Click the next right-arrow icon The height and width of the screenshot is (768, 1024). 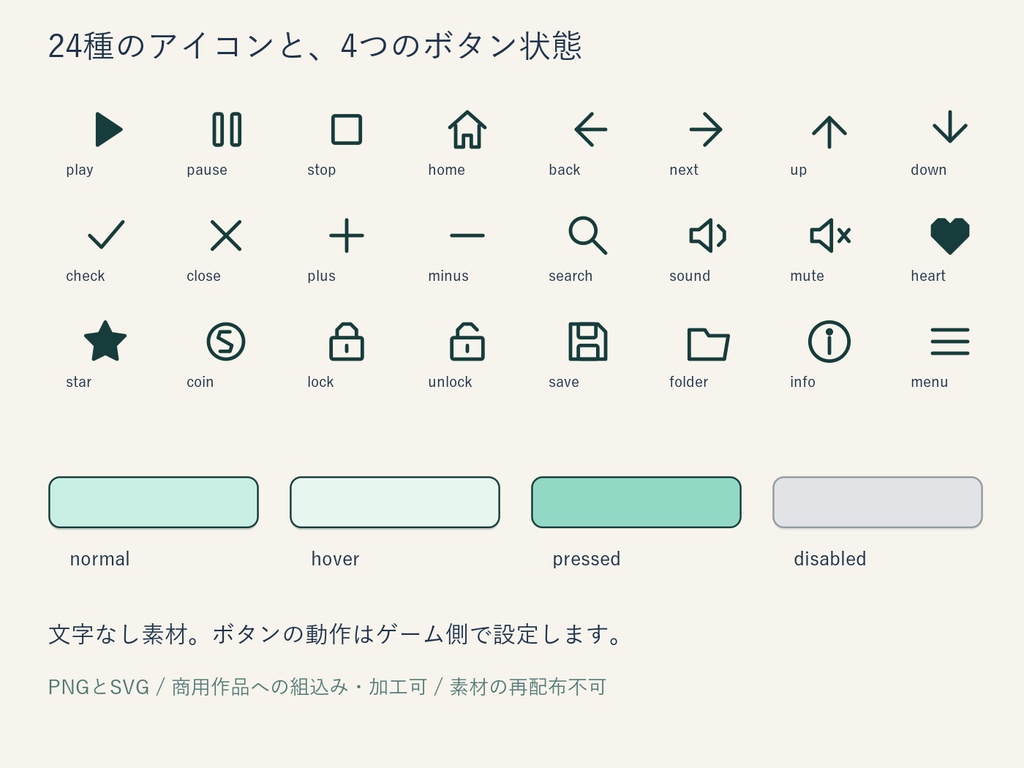[706, 129]
